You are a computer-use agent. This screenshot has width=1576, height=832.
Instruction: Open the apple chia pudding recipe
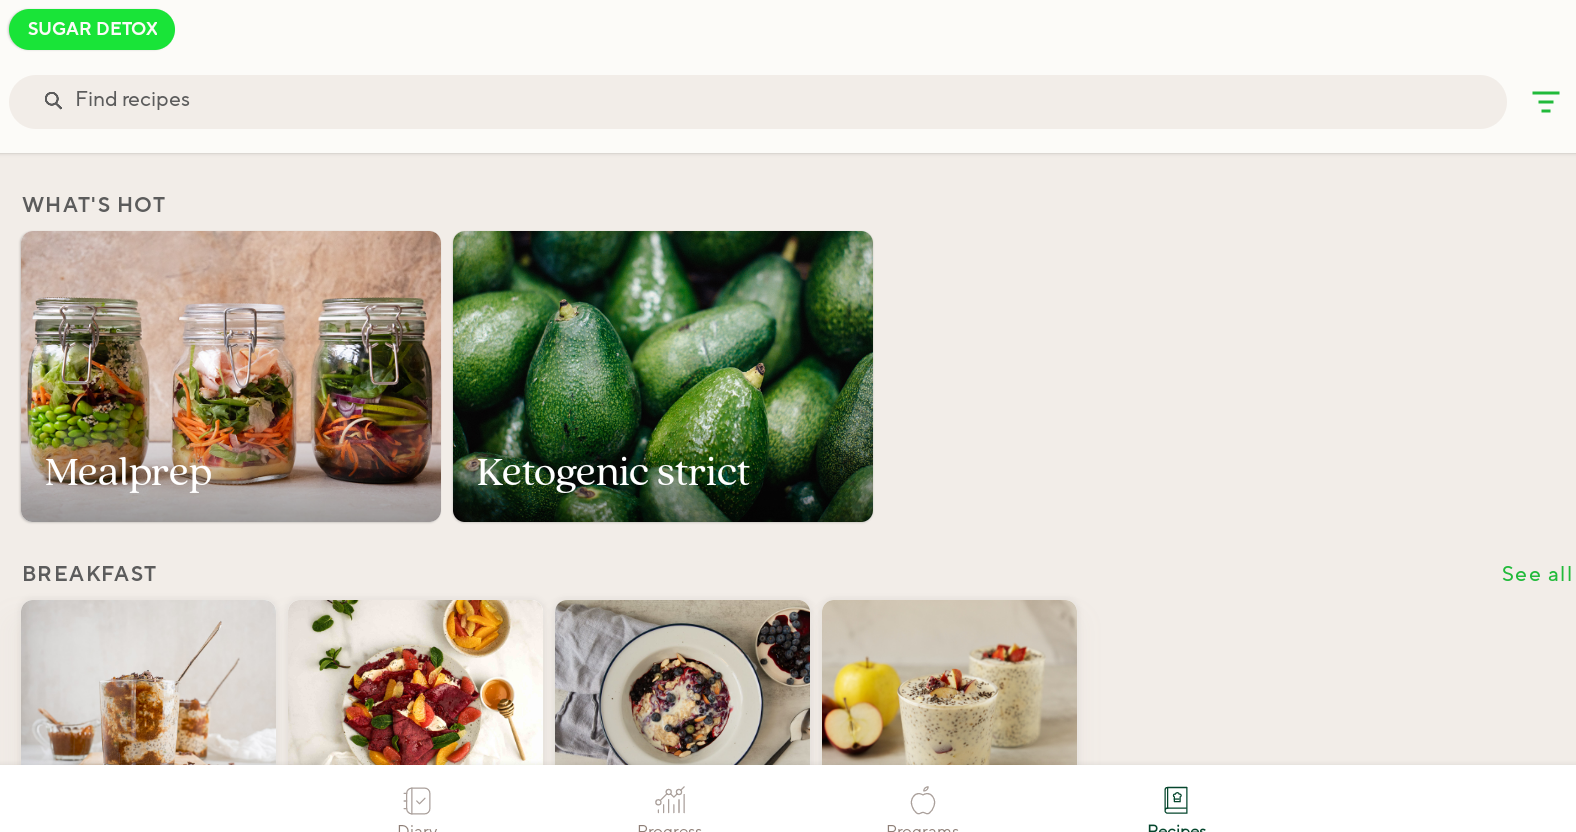pyautogui.click(x=949, y=682)
